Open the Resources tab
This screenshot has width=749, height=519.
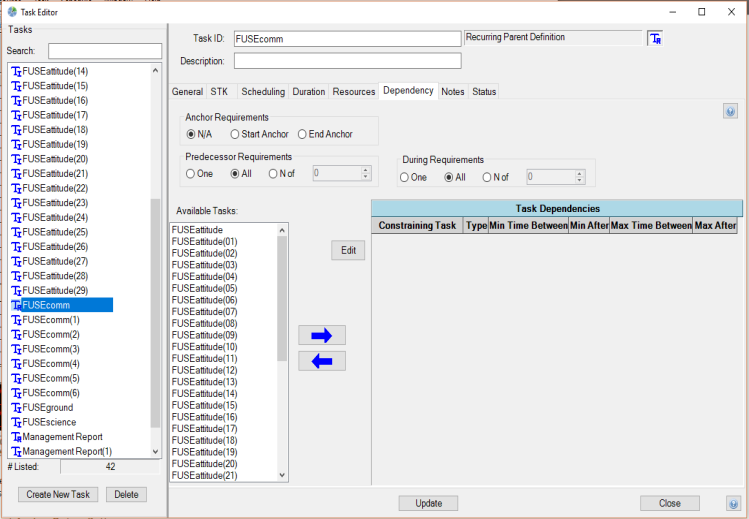coord(354,92)
